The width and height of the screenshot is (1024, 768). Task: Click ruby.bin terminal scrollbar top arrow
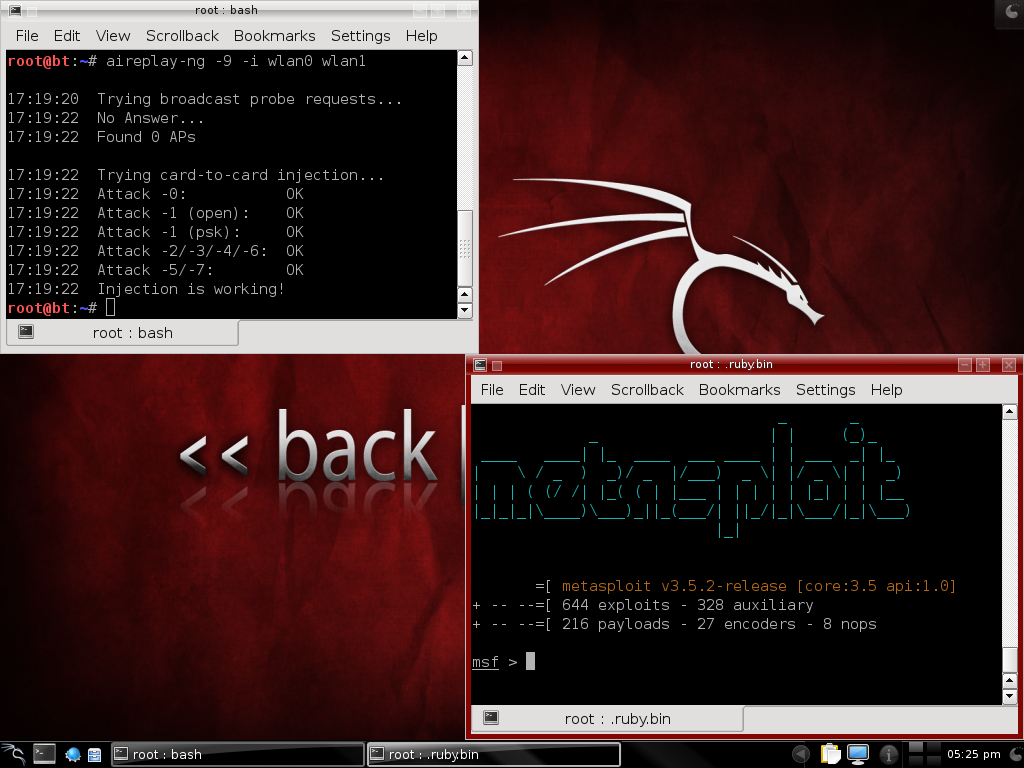pos(1009,411)
